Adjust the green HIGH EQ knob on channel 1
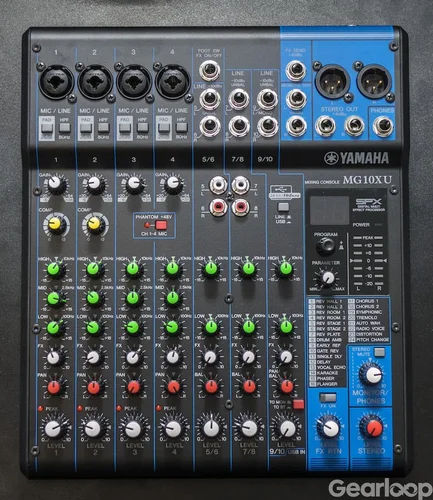 (x=54, y=269)
